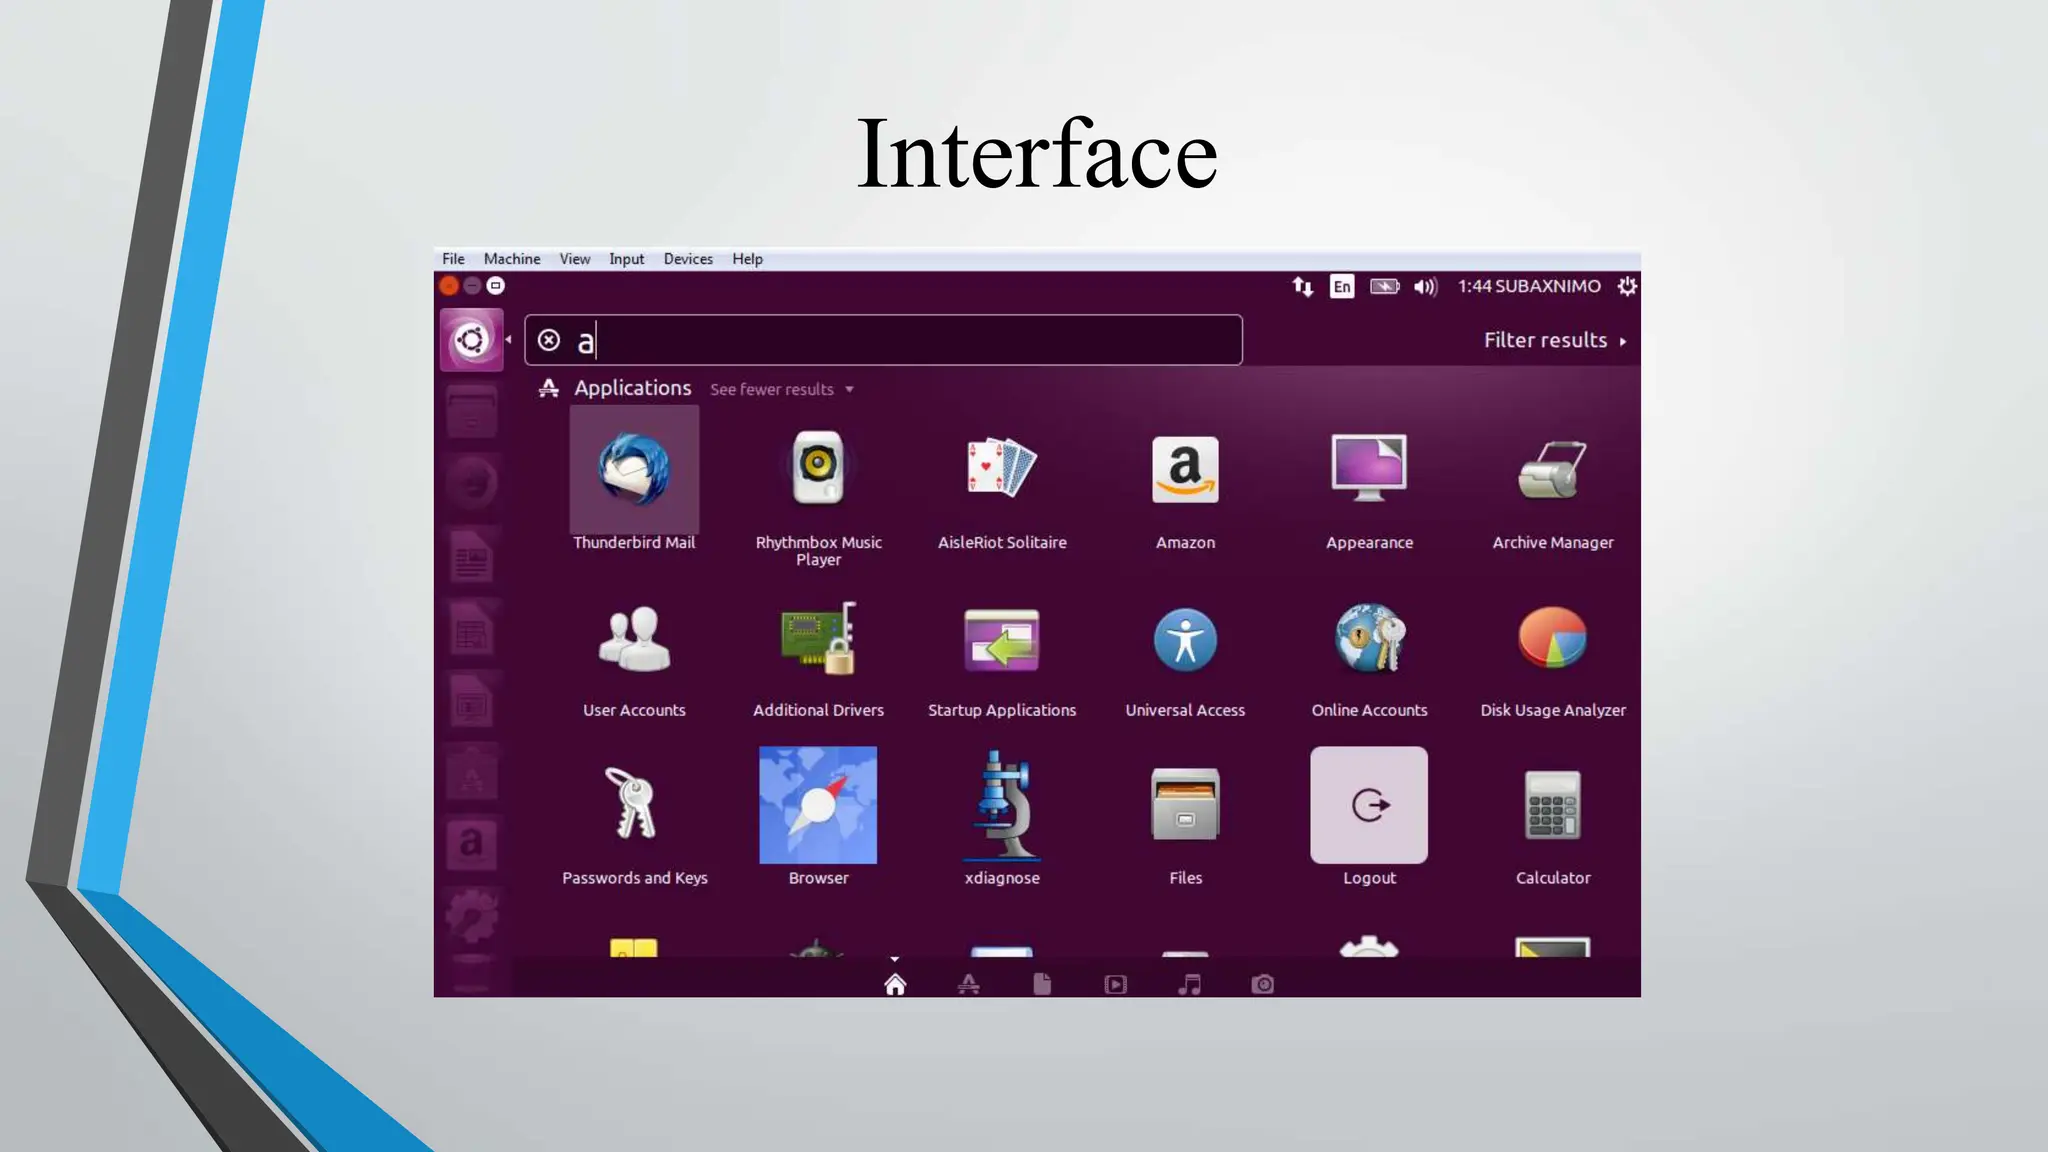Open the Help menu
This screenshot has width=2048, height=1152.
[x=747, y=259]
